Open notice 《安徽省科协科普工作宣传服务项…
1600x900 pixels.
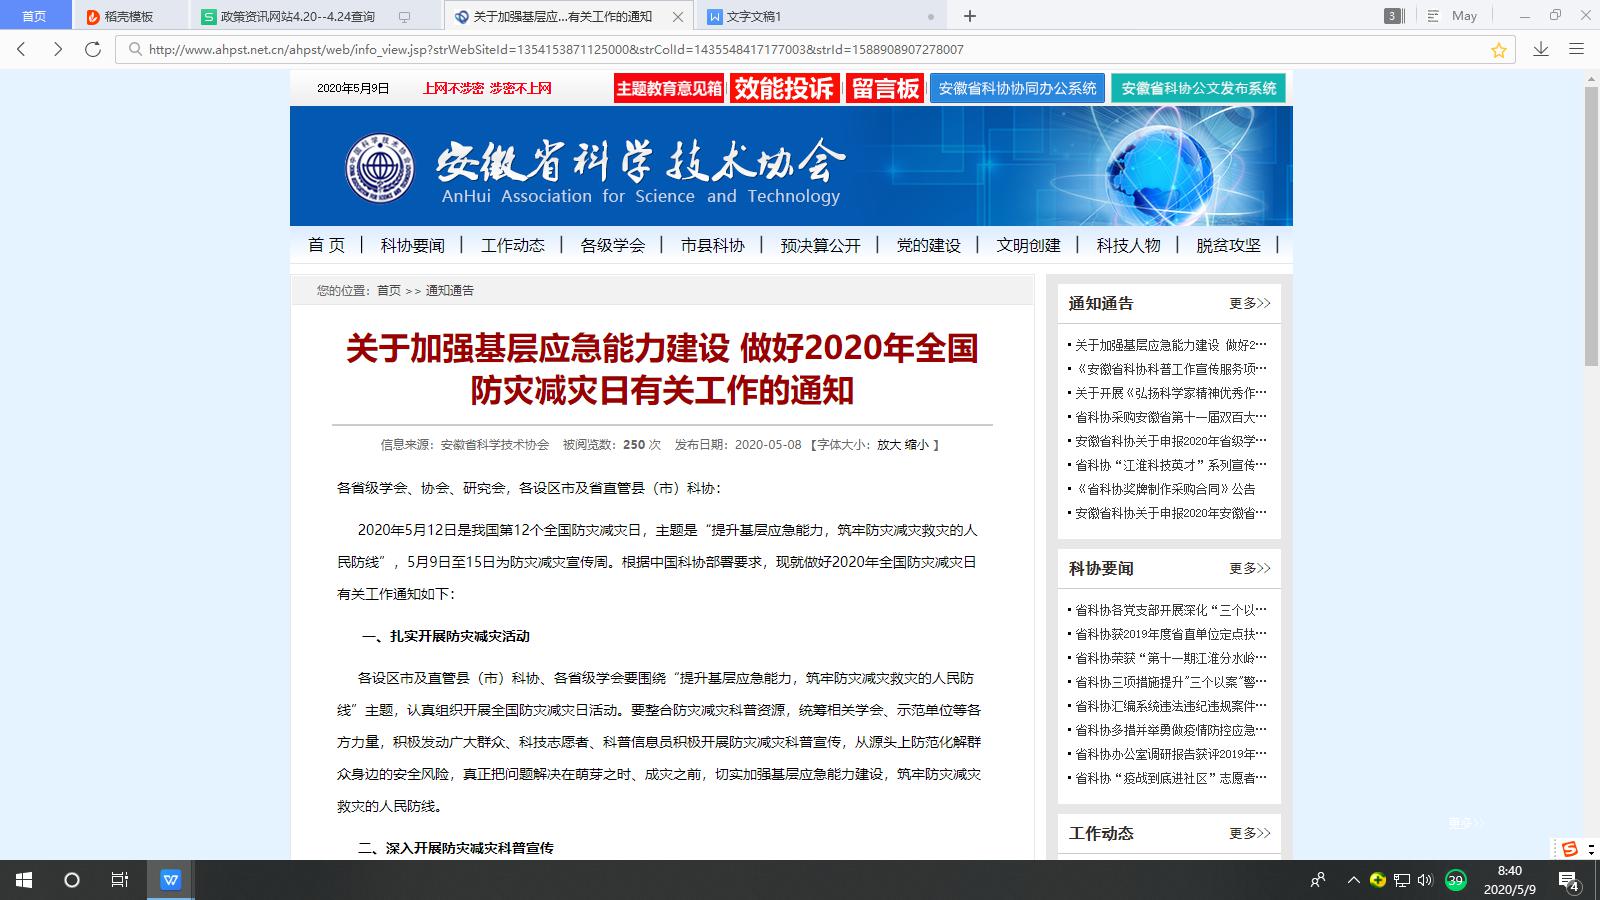tap(1170, 369)
